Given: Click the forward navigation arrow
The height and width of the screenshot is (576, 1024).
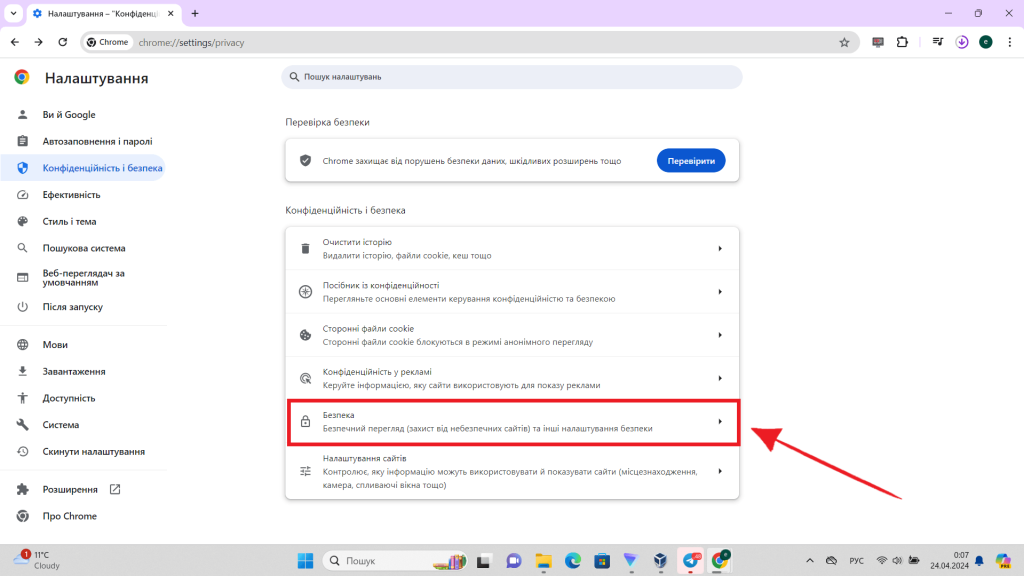Looking at the screenshot, I should coord(38,42).
